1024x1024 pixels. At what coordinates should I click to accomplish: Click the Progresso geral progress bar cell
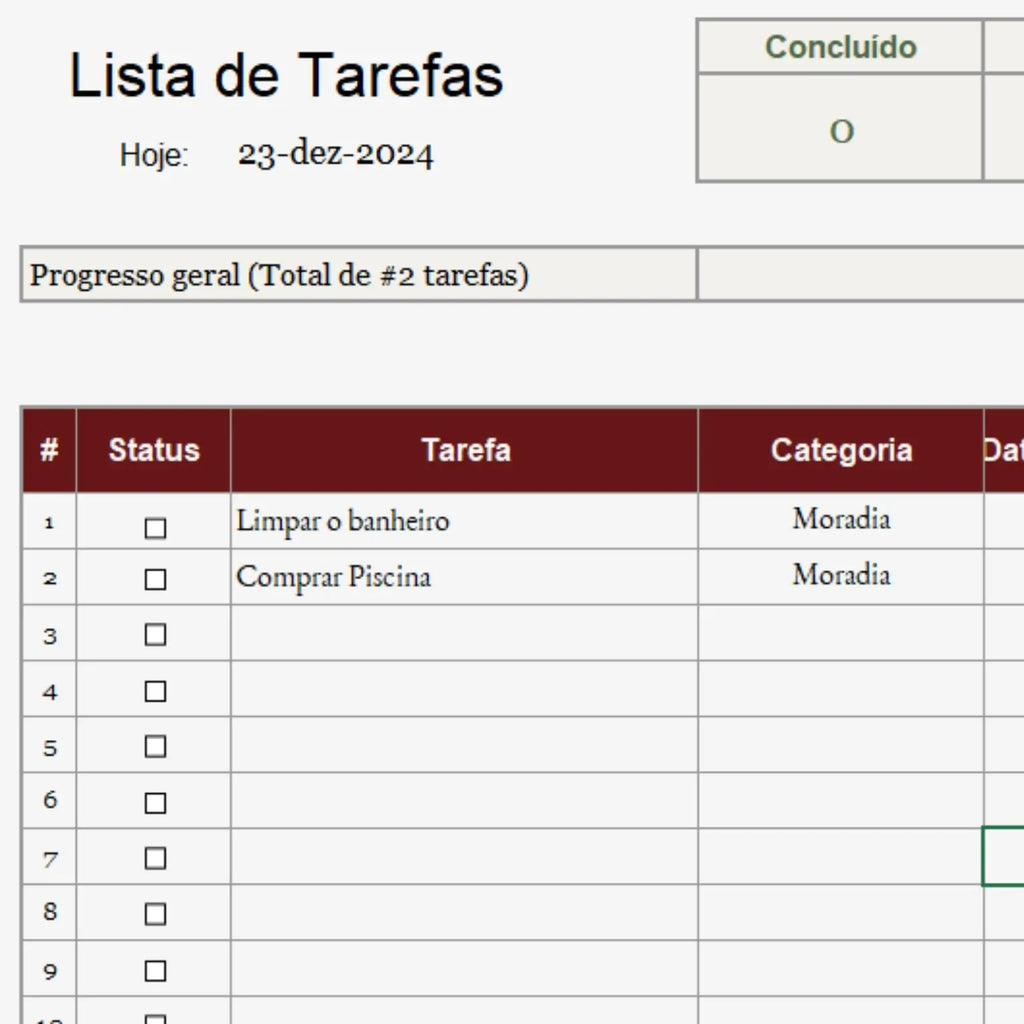[861, 274]
